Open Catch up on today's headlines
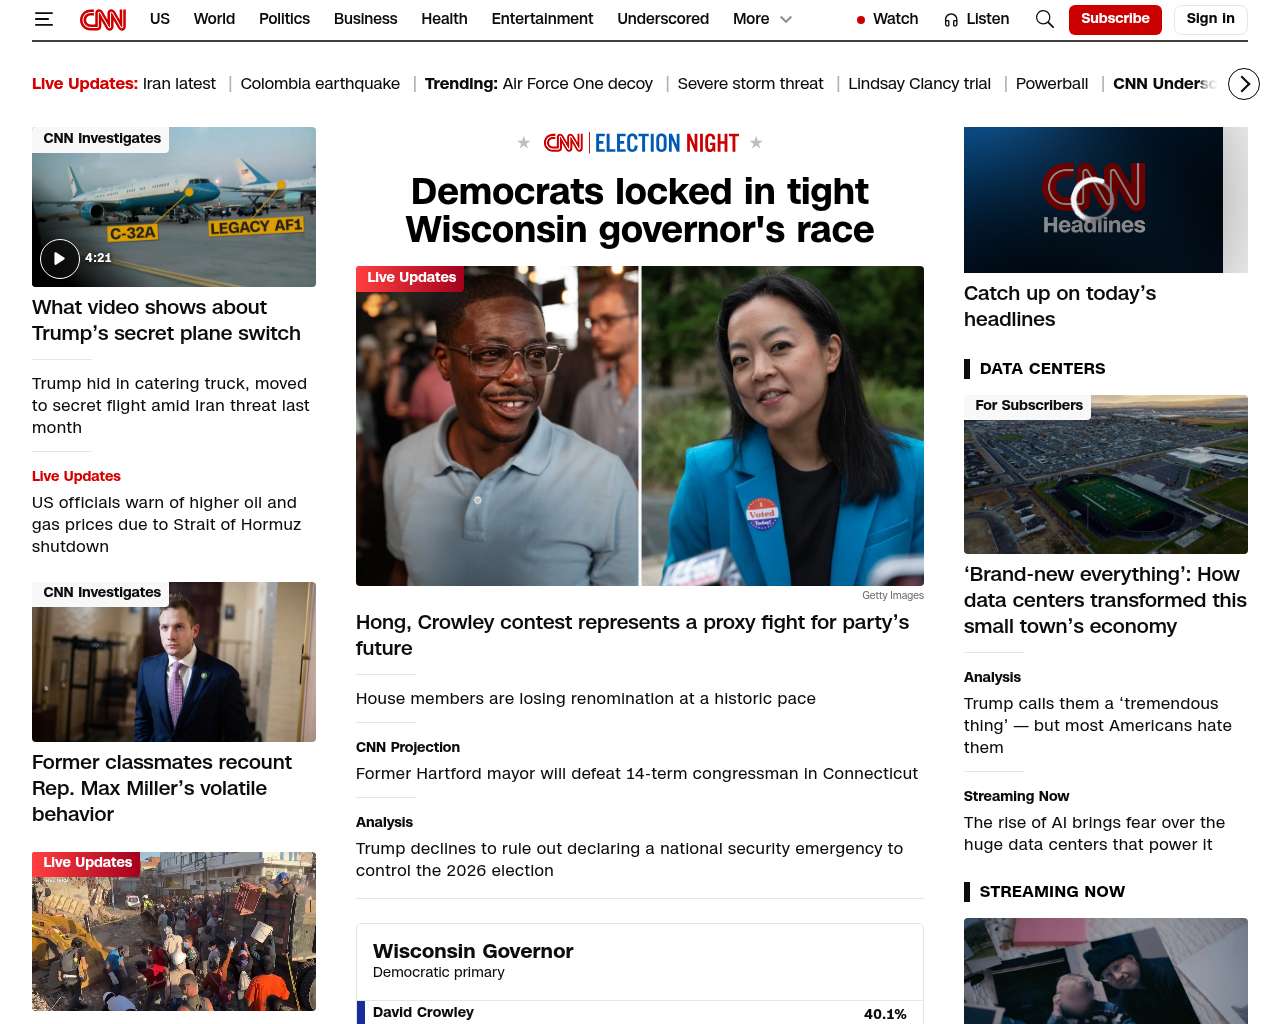 pos(1060,306)
